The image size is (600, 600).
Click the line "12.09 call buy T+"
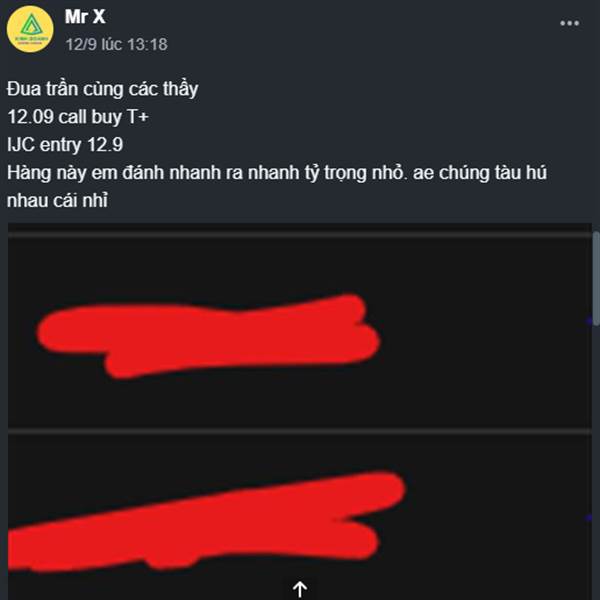[78, 117]
